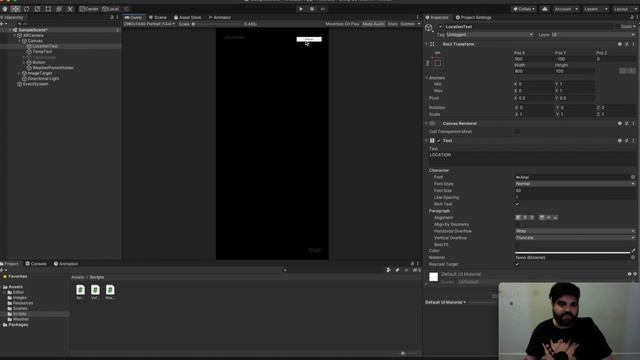
Task: Select LocationText in Hierarchy
Action: click(x=45, y=46)
